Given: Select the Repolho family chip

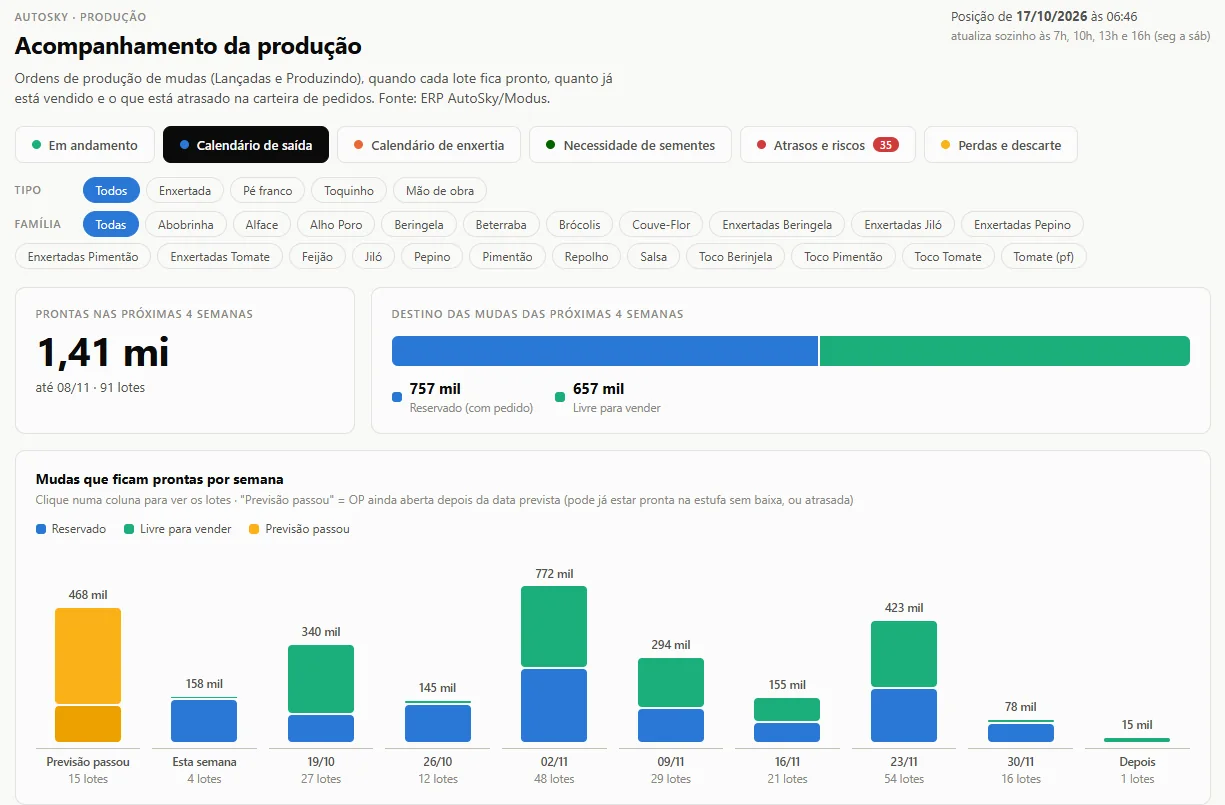Looking at the screenshot, I should pos(586,256).
